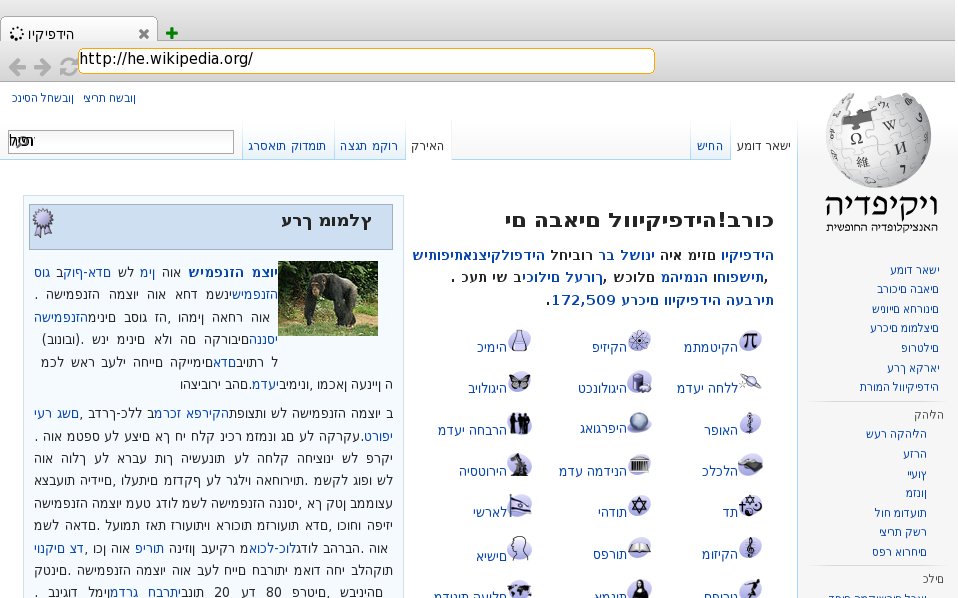Open sidebar welcome (םיאבה םיכורב) link
The width and height of the screenshot is (958, 598).
[x=907, y=289]
